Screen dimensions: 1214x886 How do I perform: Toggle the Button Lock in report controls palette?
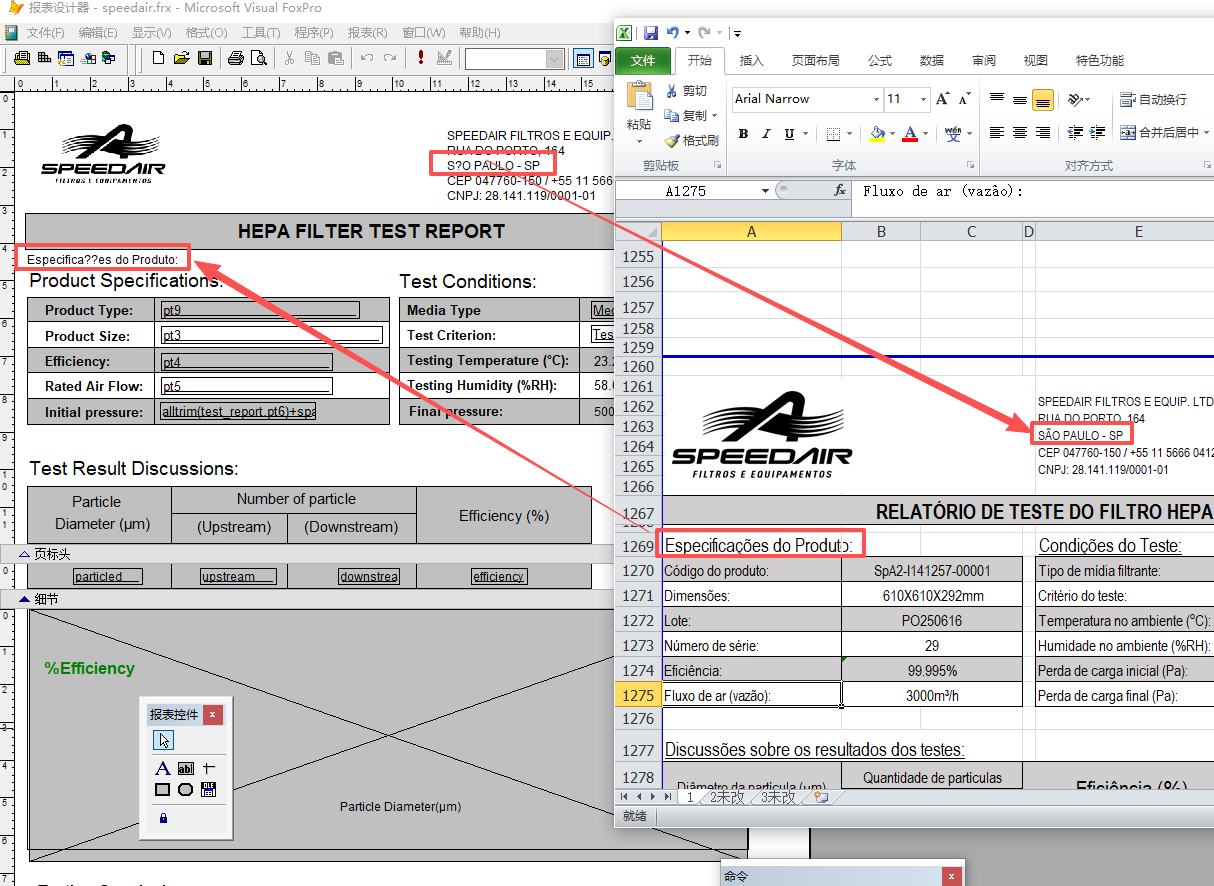[x=163, y=818]
